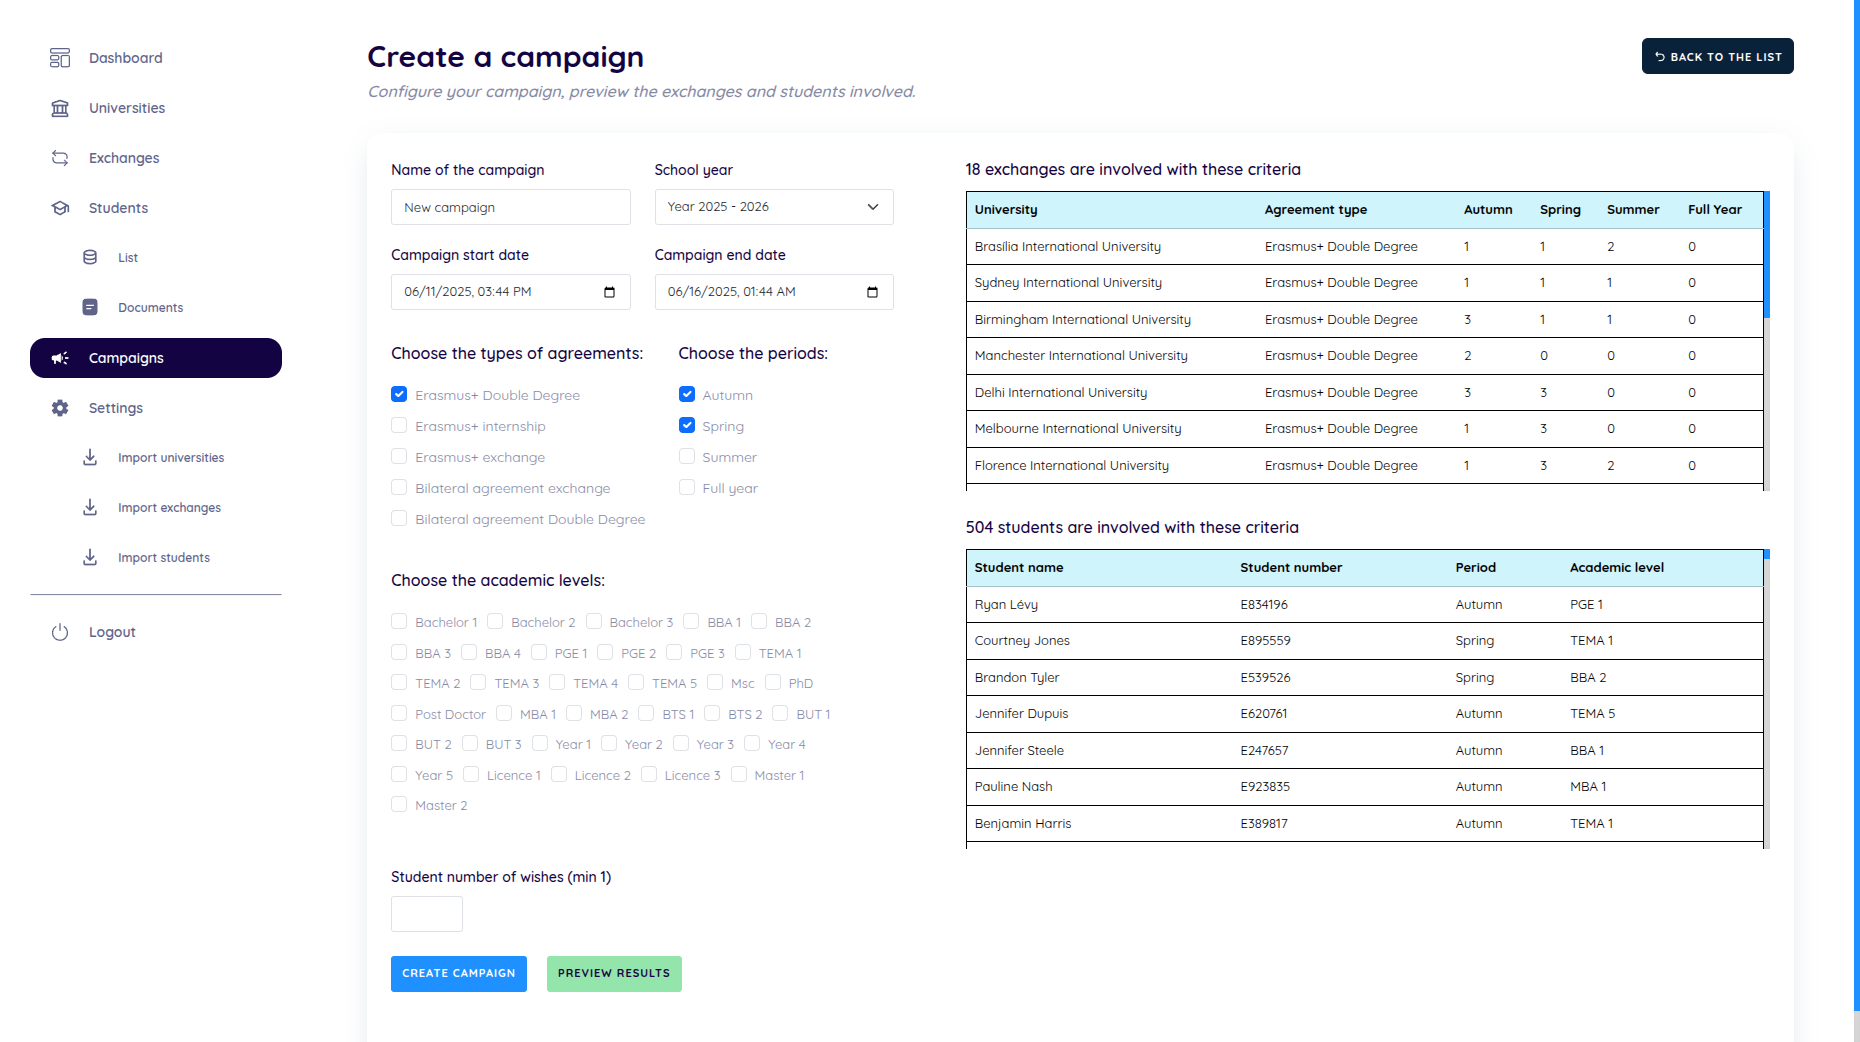Click the Students graduation cap icon
The height and width of the screenshot is (1042, 1860).
click(x=60, y=208)
